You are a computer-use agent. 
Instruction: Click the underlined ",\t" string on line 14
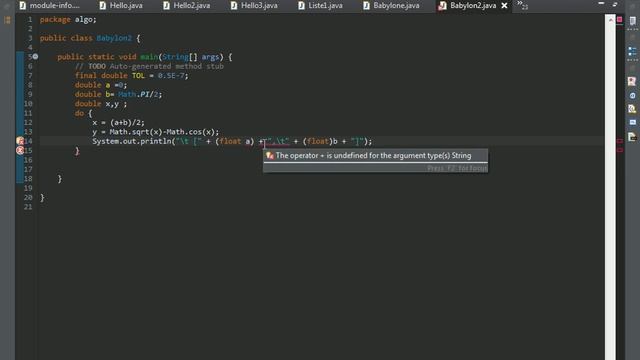(277, 141)
